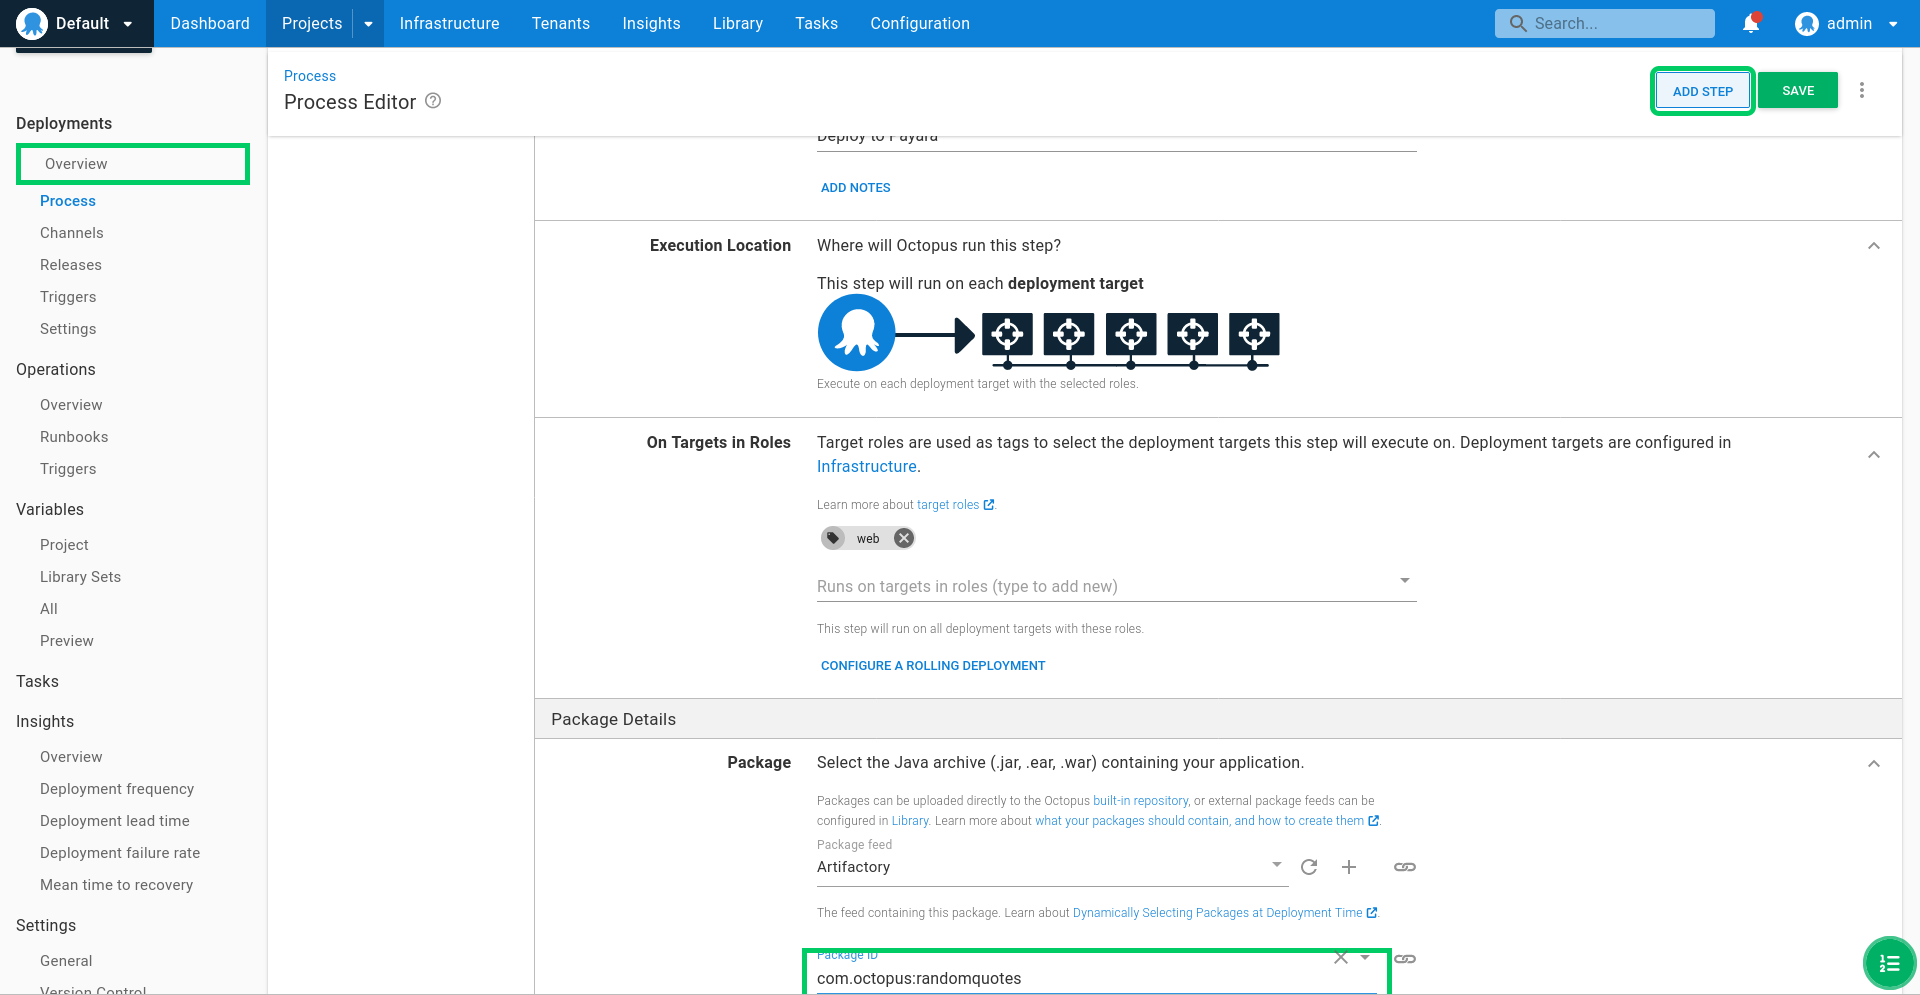This screenshot has height=995, width=1920.
Task: Open Runbooks in sidebar
Action: coord(74,437)
